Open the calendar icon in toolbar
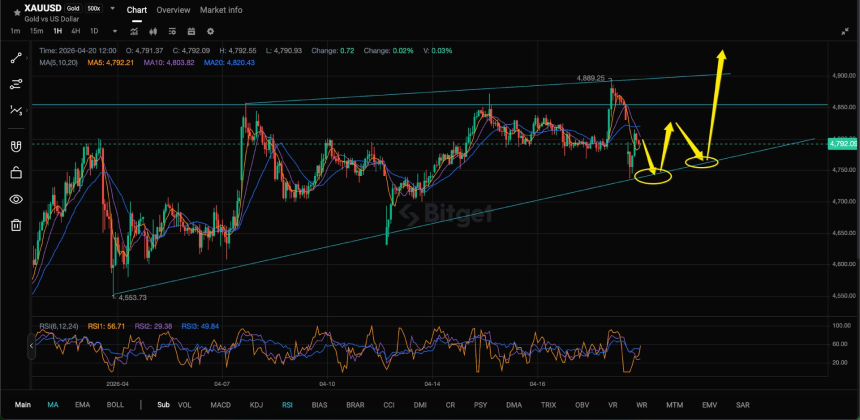Screen dimensions: 860x420 click(191, 31)
